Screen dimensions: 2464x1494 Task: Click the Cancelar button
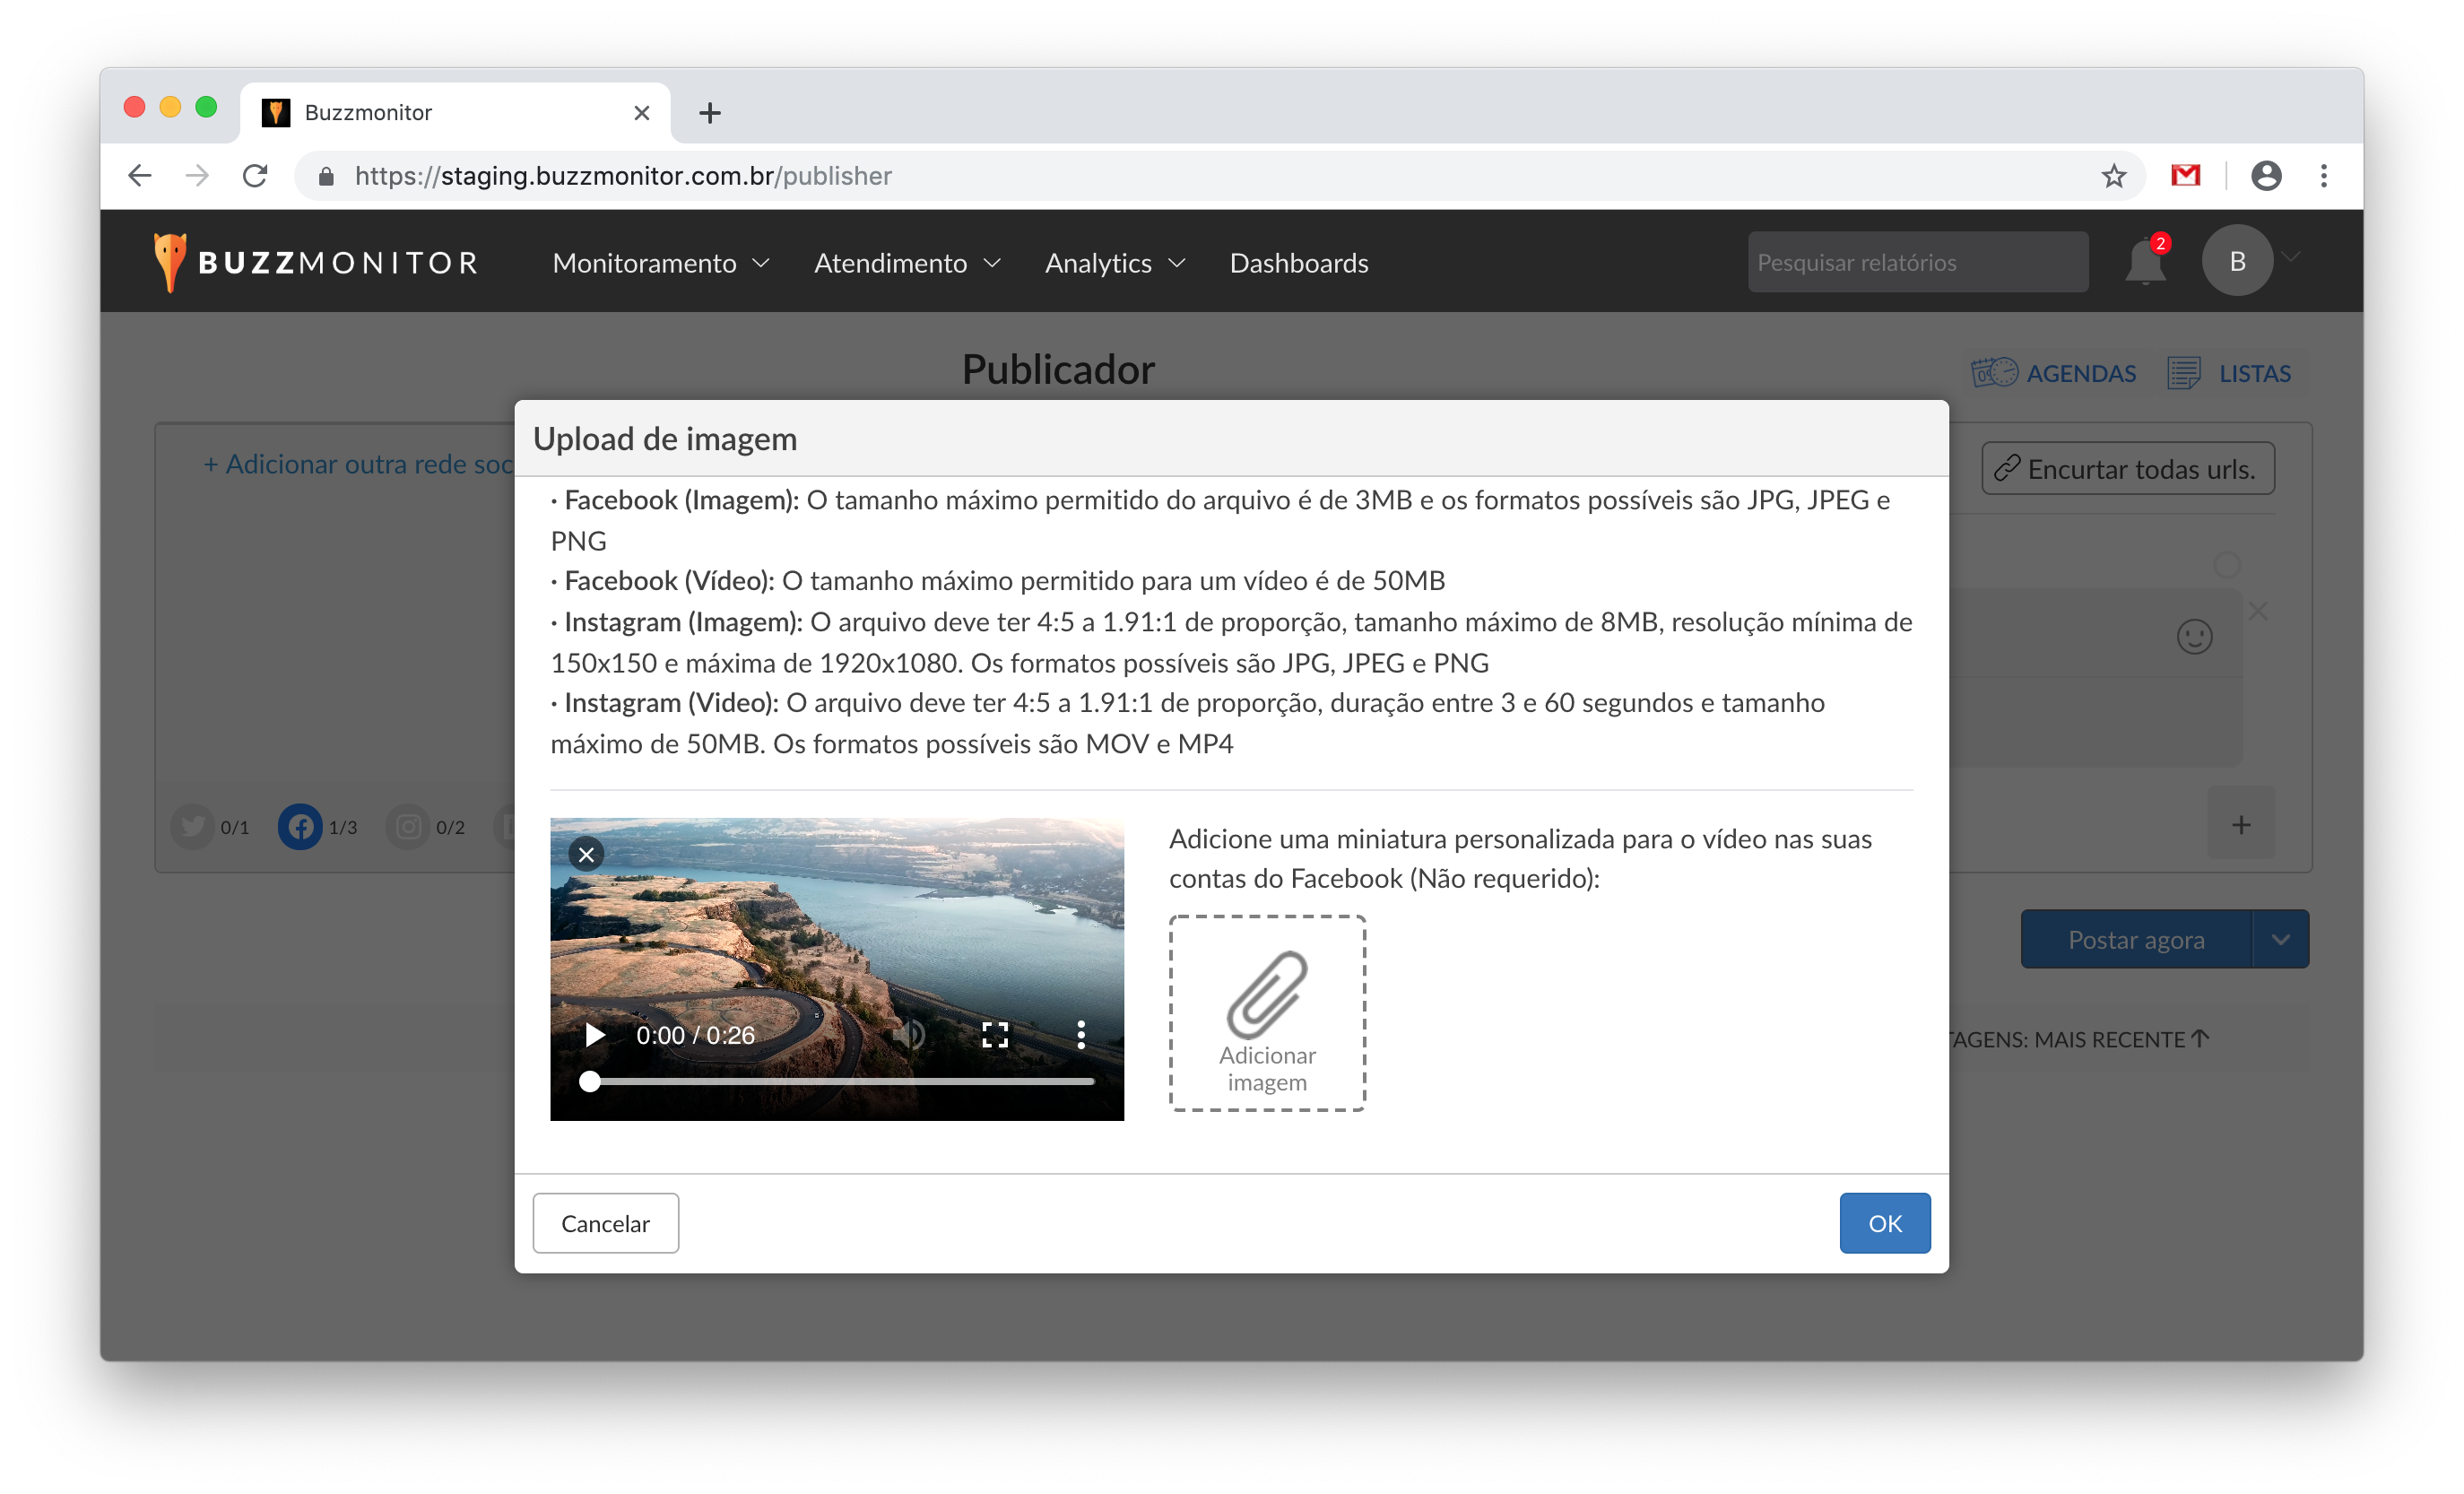605,1223
